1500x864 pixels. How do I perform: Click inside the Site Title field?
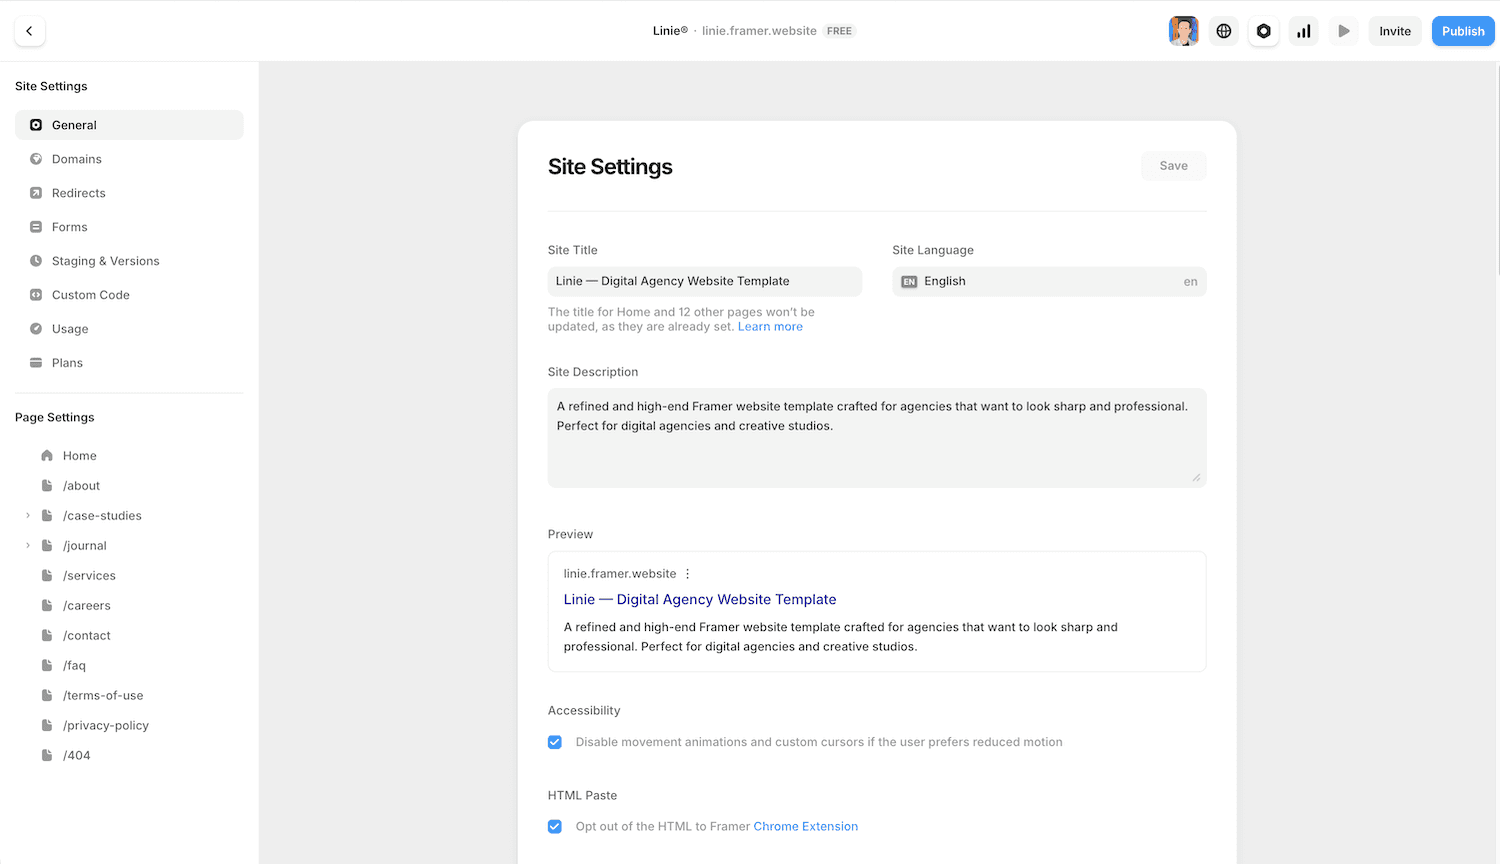pyautogui.click(x=704, y=281)
